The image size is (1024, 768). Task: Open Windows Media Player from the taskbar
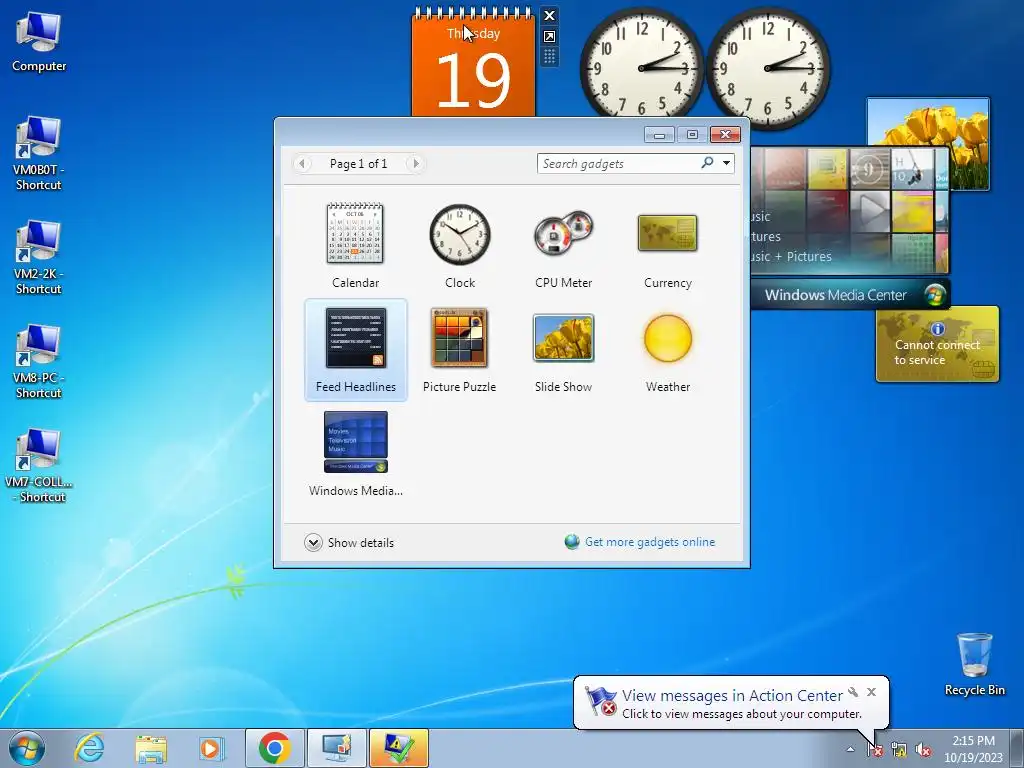[212, 748]
